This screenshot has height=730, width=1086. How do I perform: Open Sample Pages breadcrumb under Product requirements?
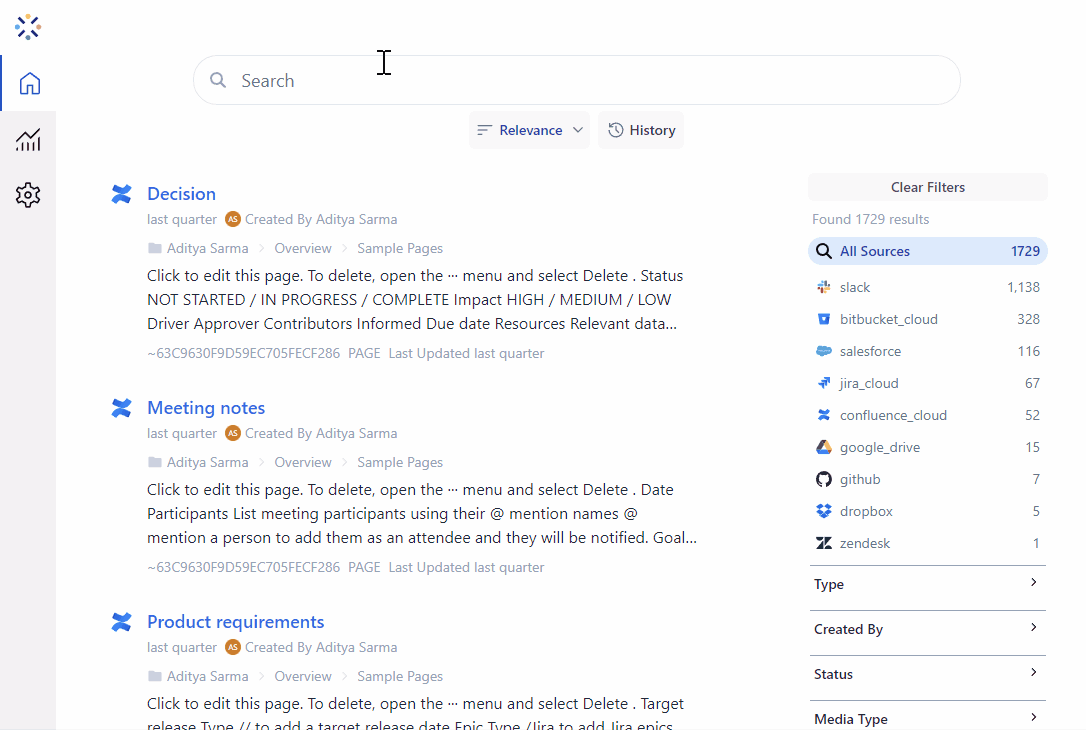click(400, 676)
